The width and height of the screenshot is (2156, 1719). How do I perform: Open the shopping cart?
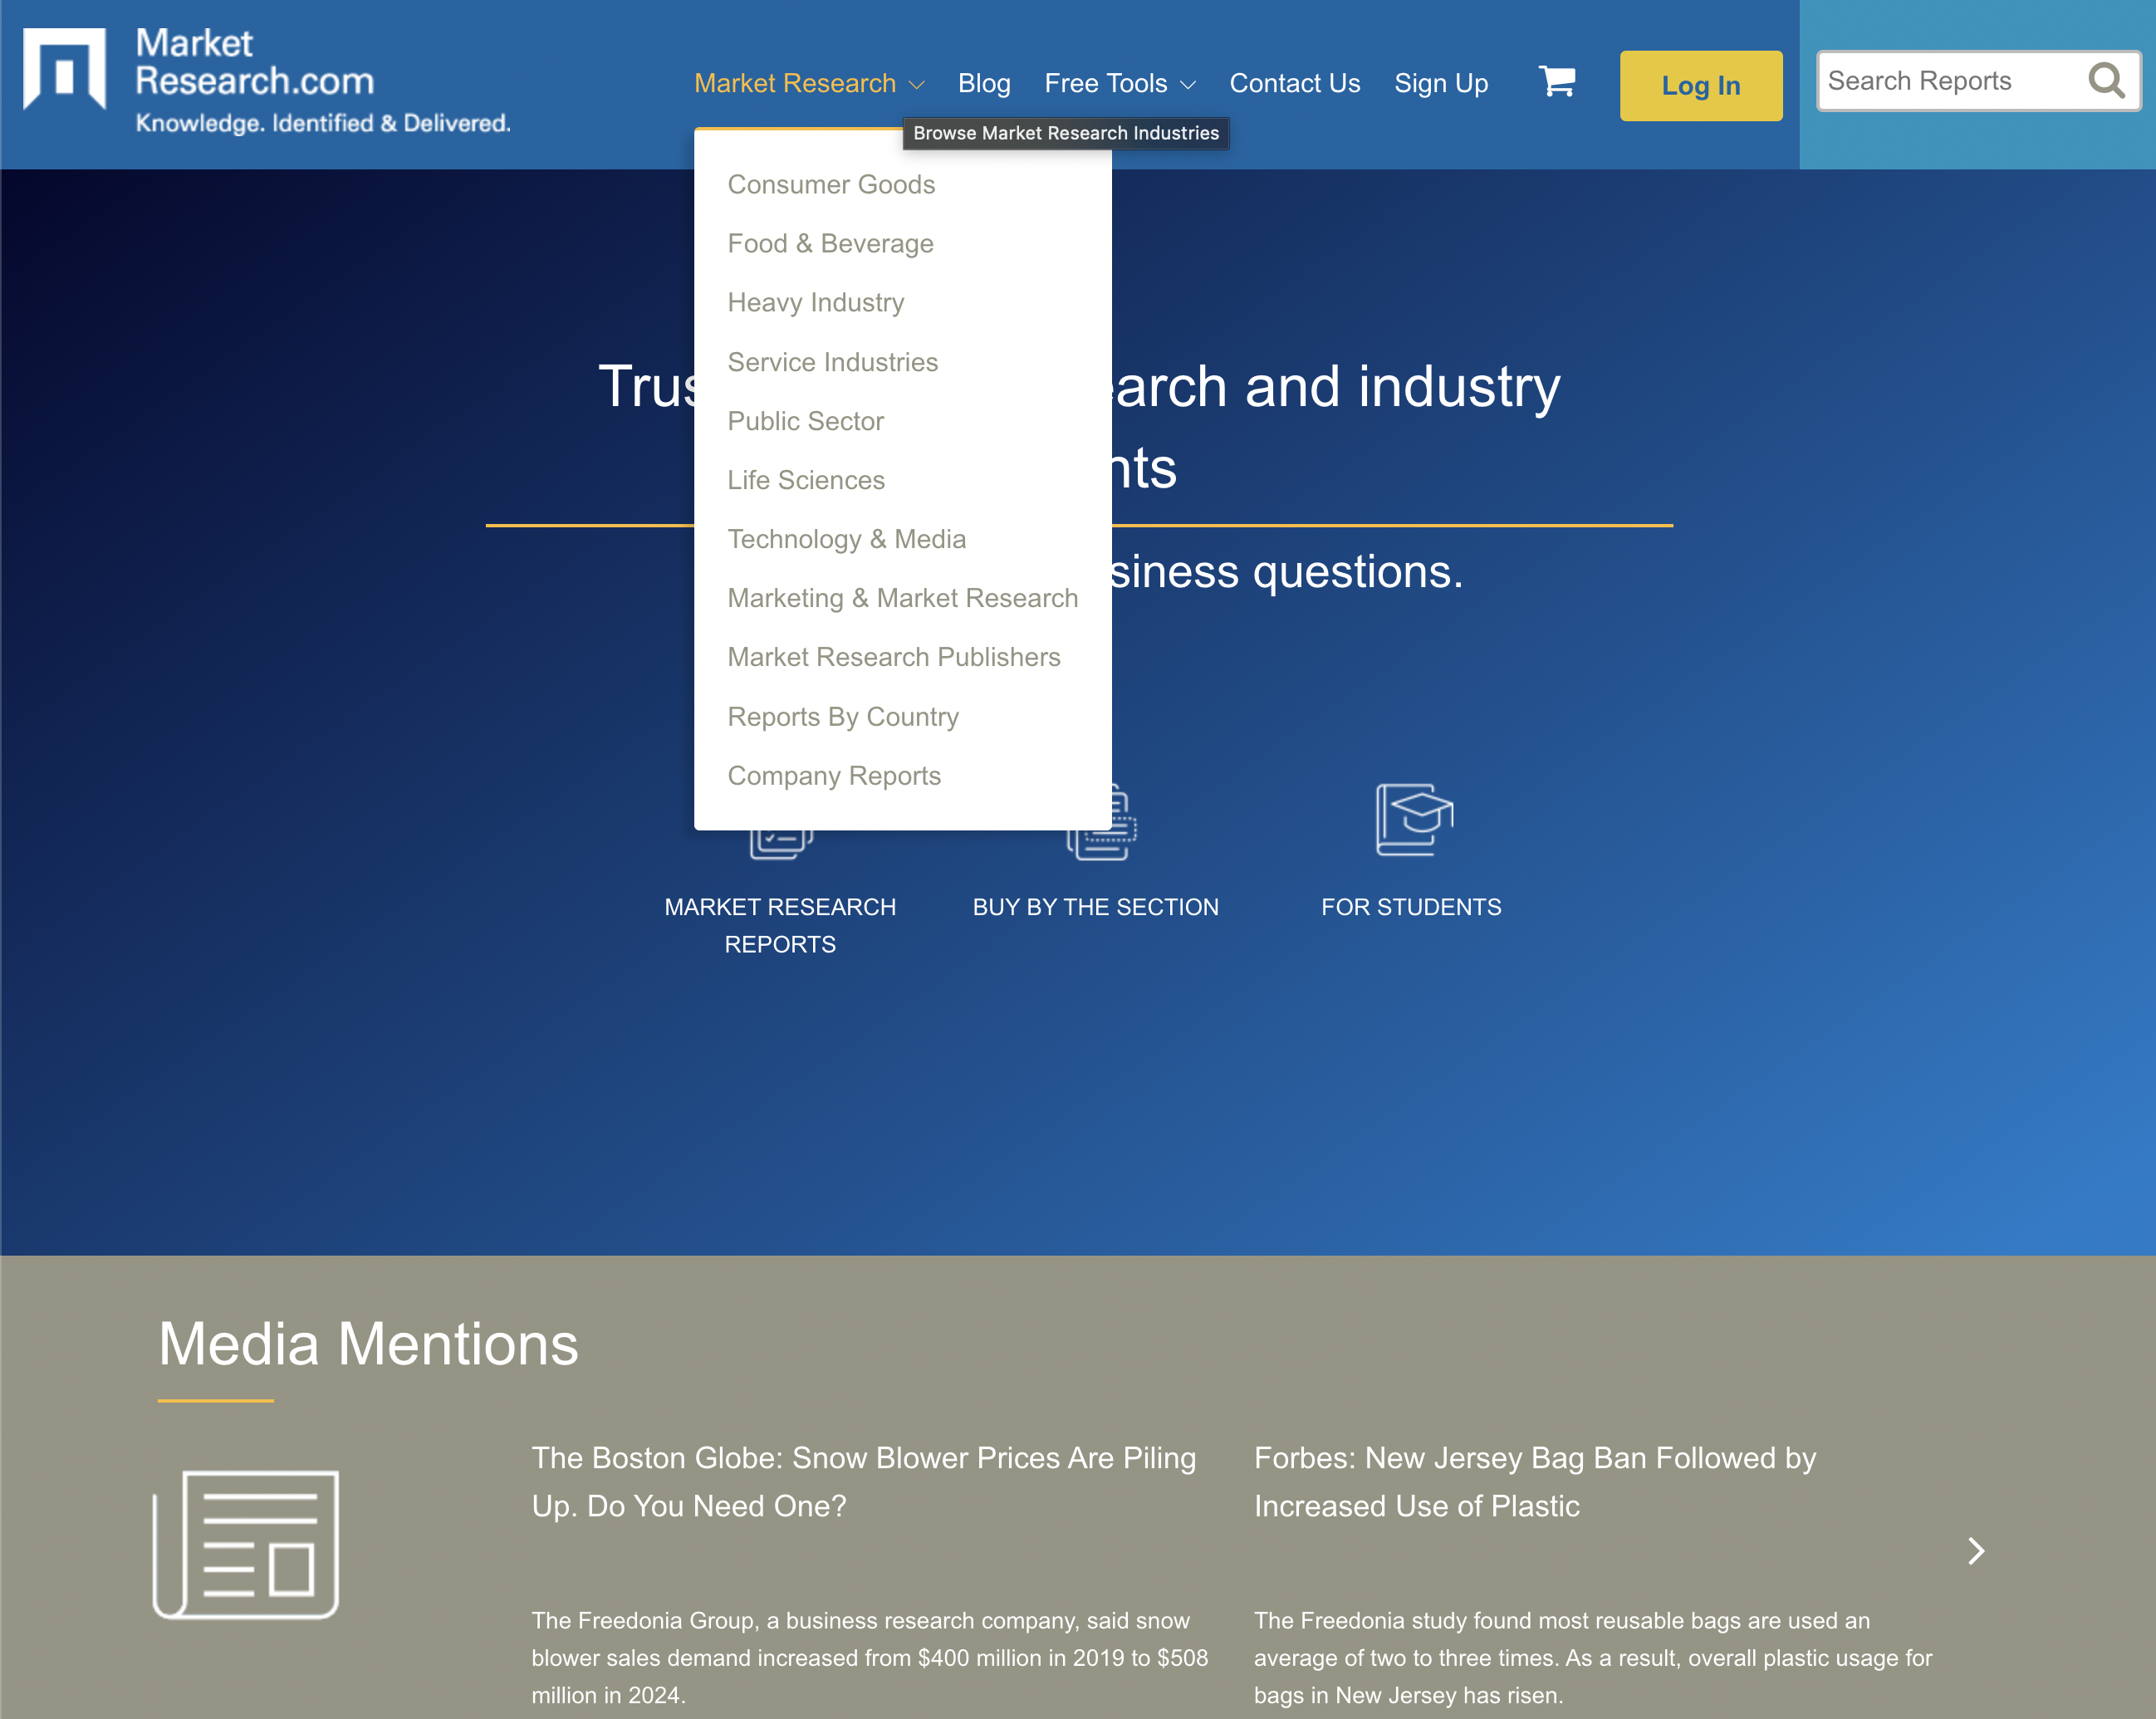click(1556, 84)
